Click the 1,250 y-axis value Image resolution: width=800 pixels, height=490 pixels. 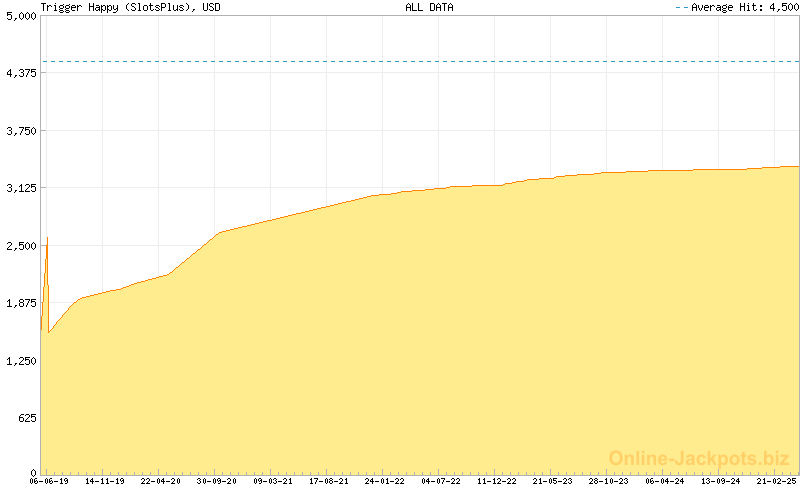pyautogui.click(x=20, y=361)
